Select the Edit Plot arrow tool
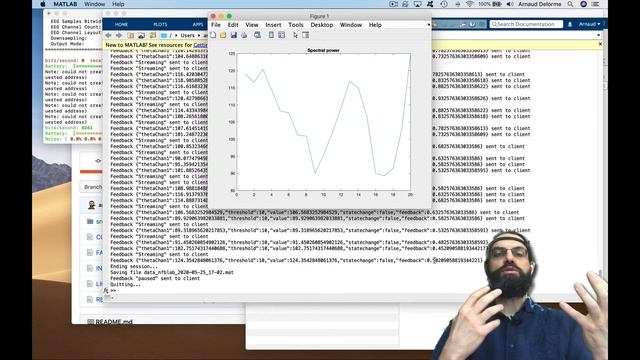Screen dimensions: 640x360 296,36
